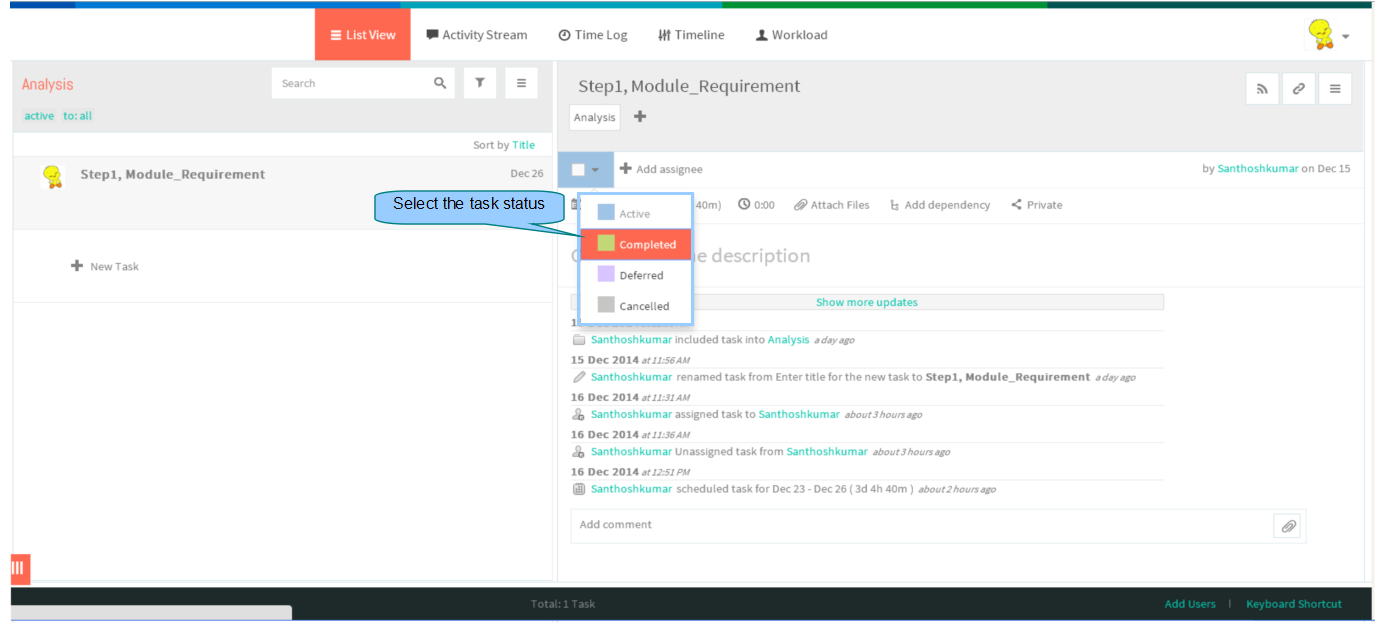Toggle the task status checkbox
The width and height of the screenshot is (1379, 630).
(x=578, y=169)
